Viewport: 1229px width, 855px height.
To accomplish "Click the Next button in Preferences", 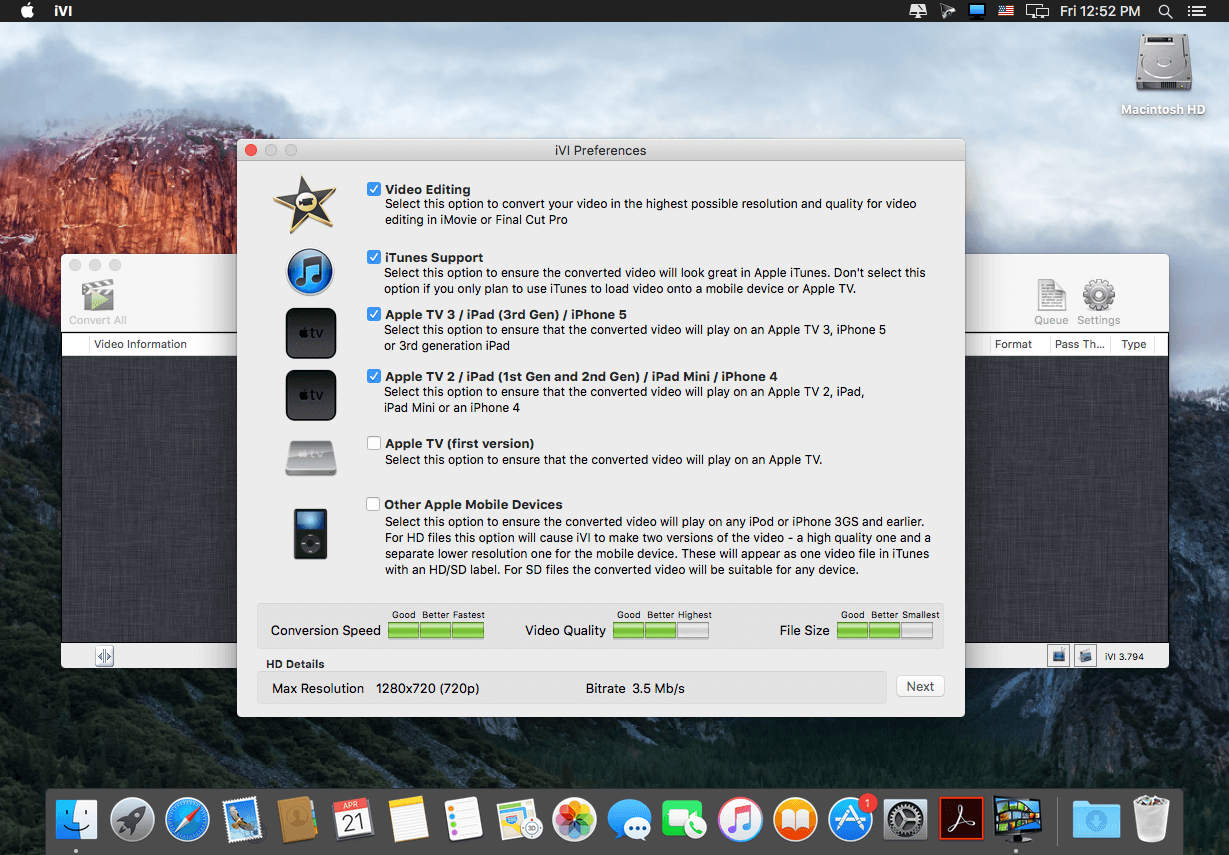I will click(x=920, y=686).
